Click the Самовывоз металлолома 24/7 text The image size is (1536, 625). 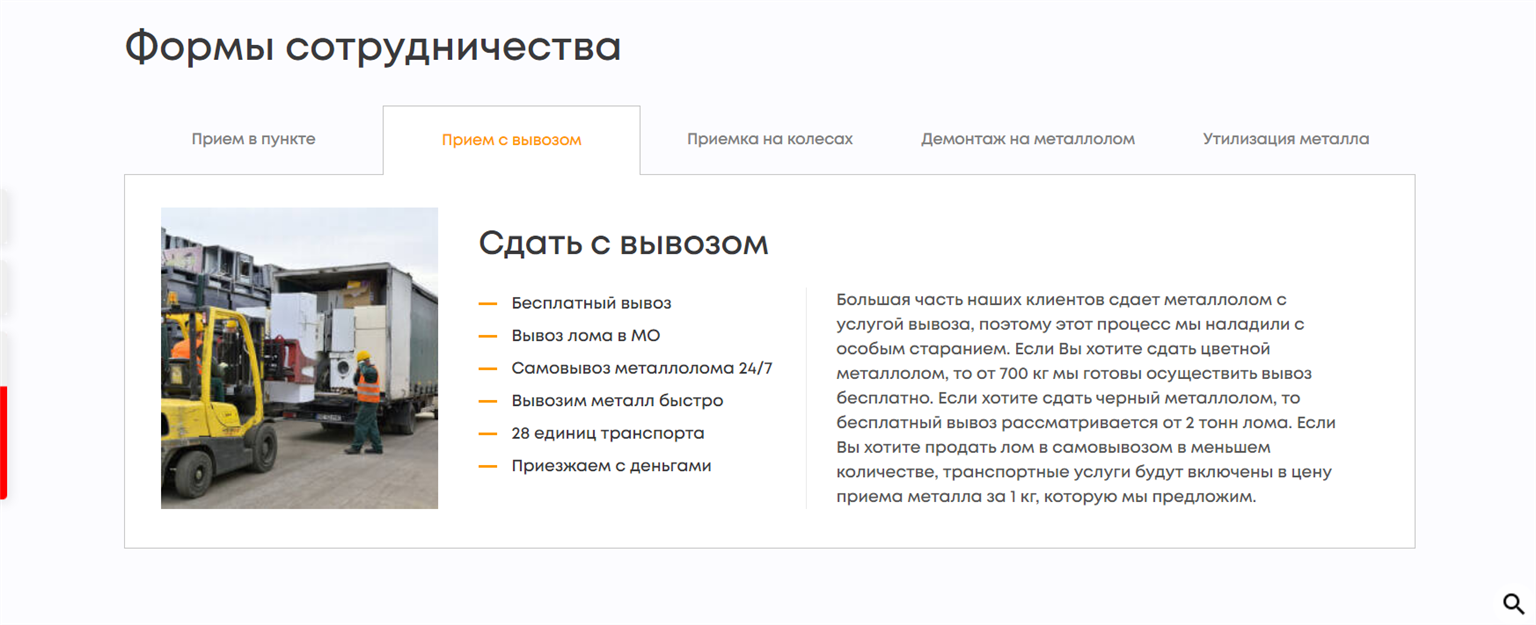pos(641,368)
